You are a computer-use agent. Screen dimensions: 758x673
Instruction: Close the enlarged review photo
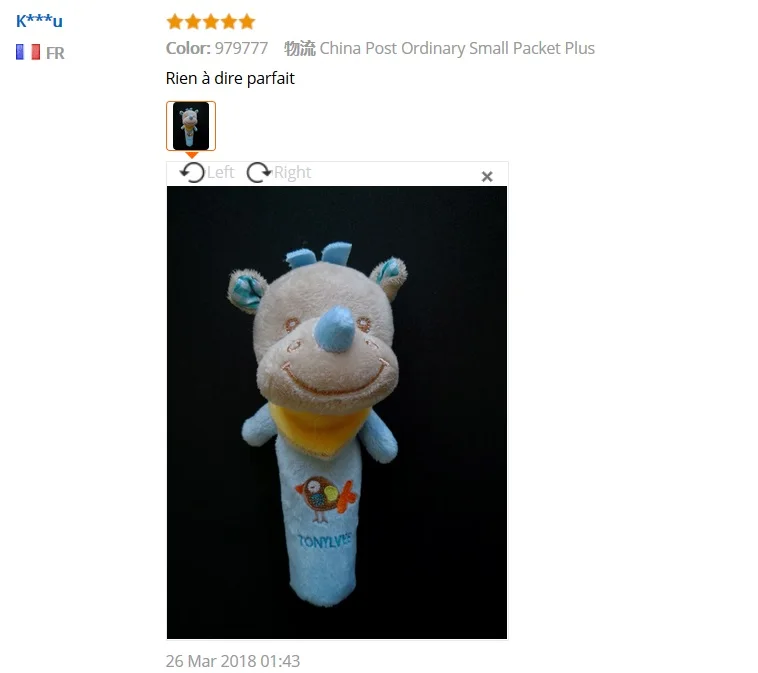487,176
